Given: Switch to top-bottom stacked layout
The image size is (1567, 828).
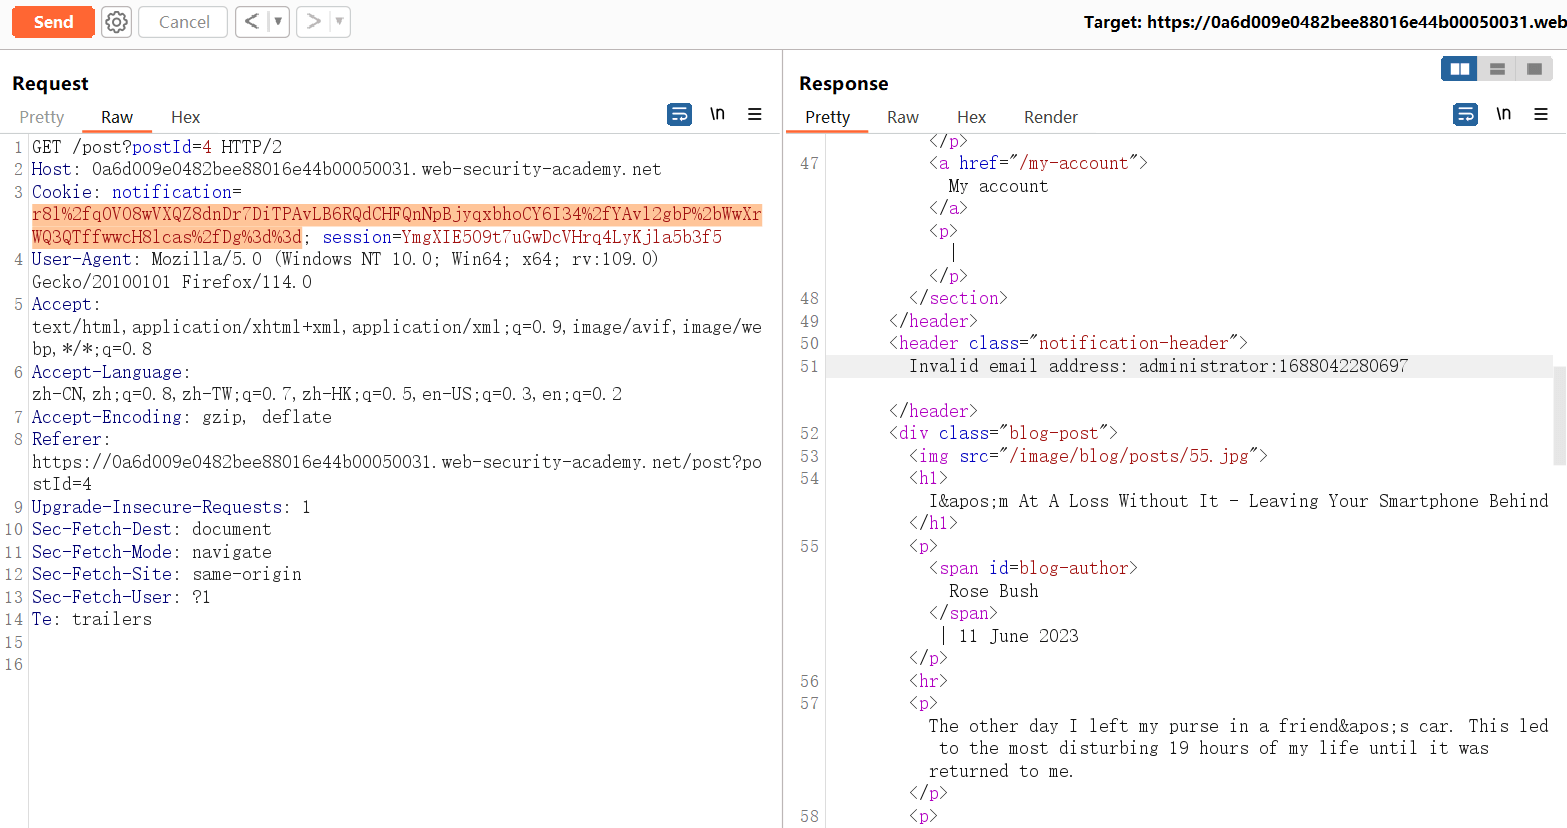Looking at the screenshot, I should tap(1497, 69).
